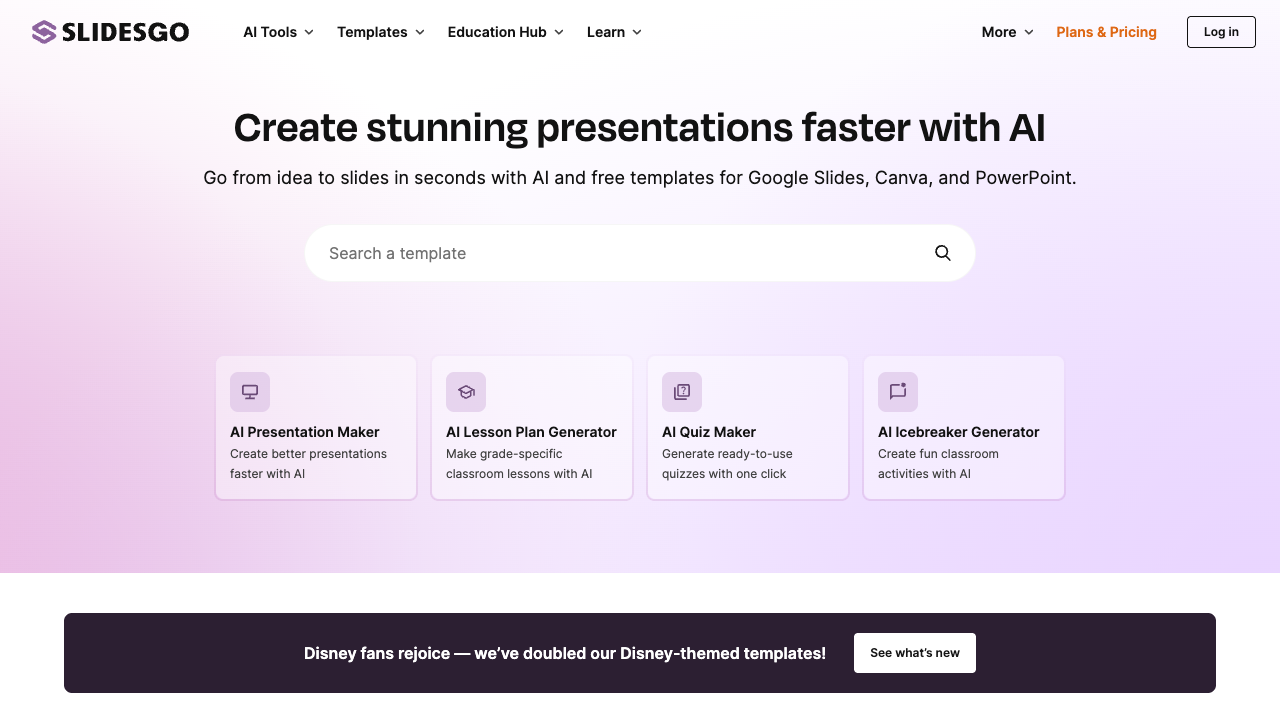1280x720 pixels.
Task: Click the Log in button
Action: coord(1220,31)
